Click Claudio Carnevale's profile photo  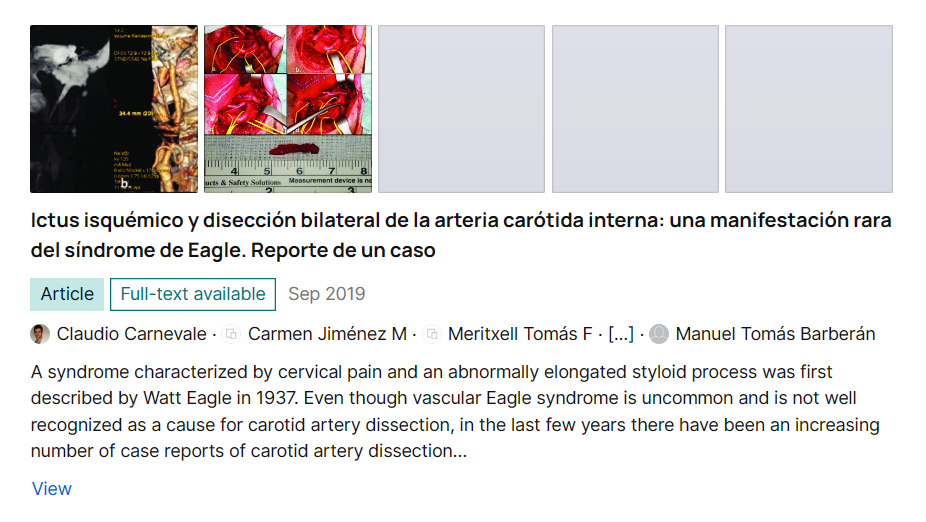tap(40, 334)
